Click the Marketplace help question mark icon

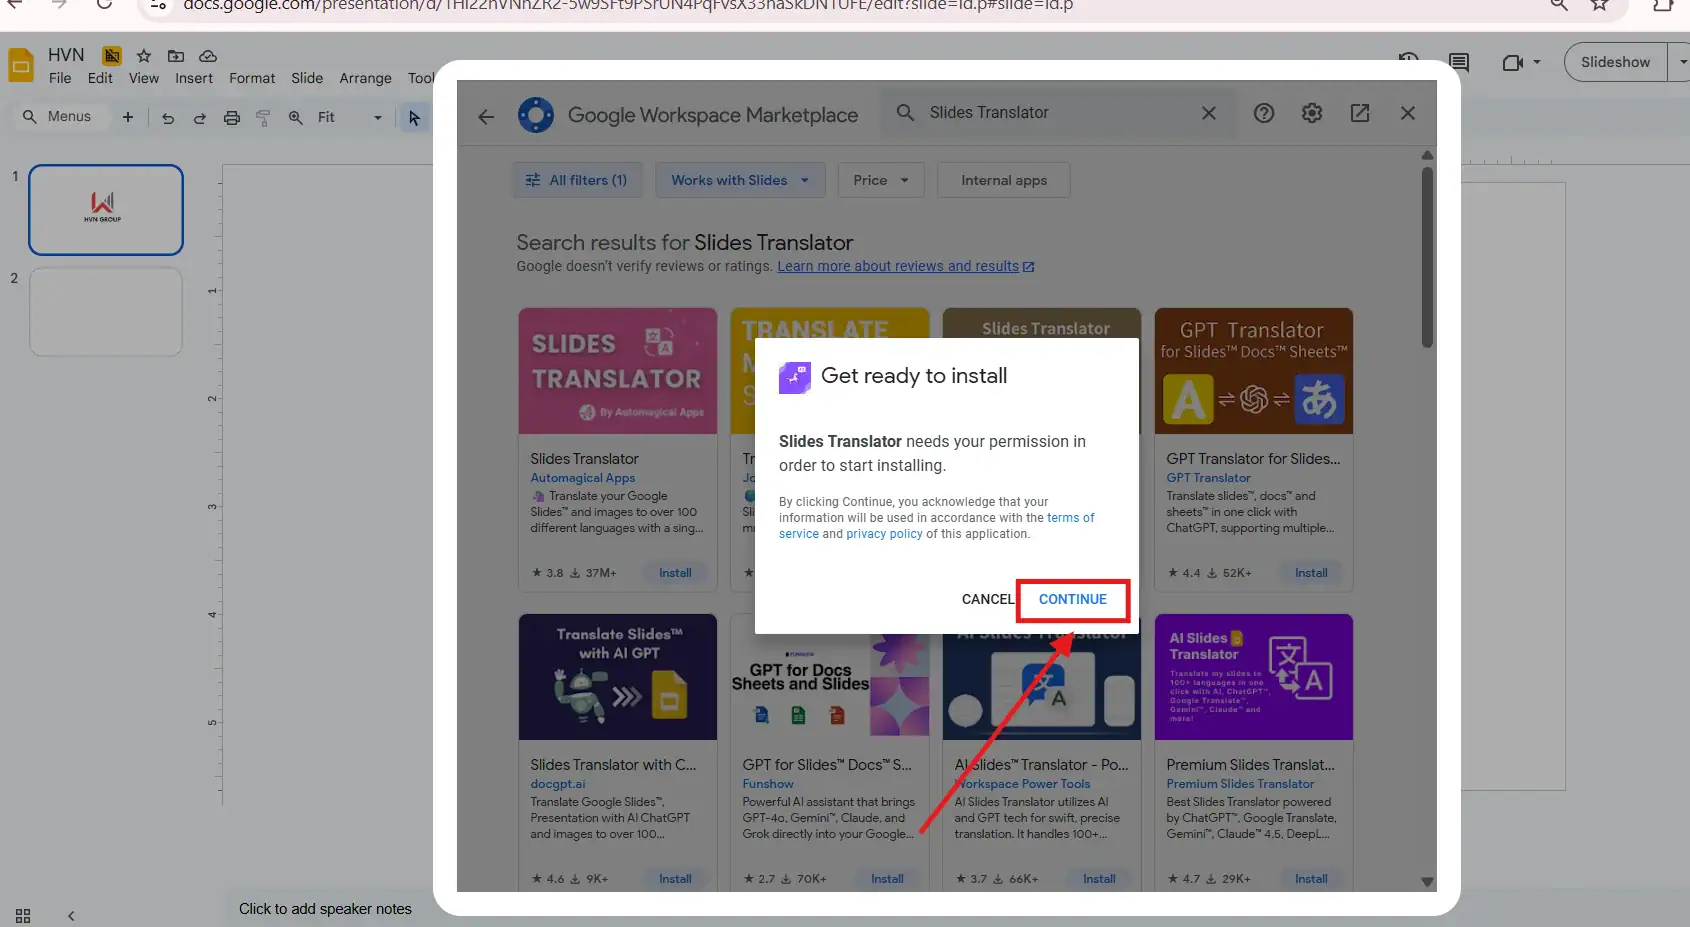tap(1264, 113)
